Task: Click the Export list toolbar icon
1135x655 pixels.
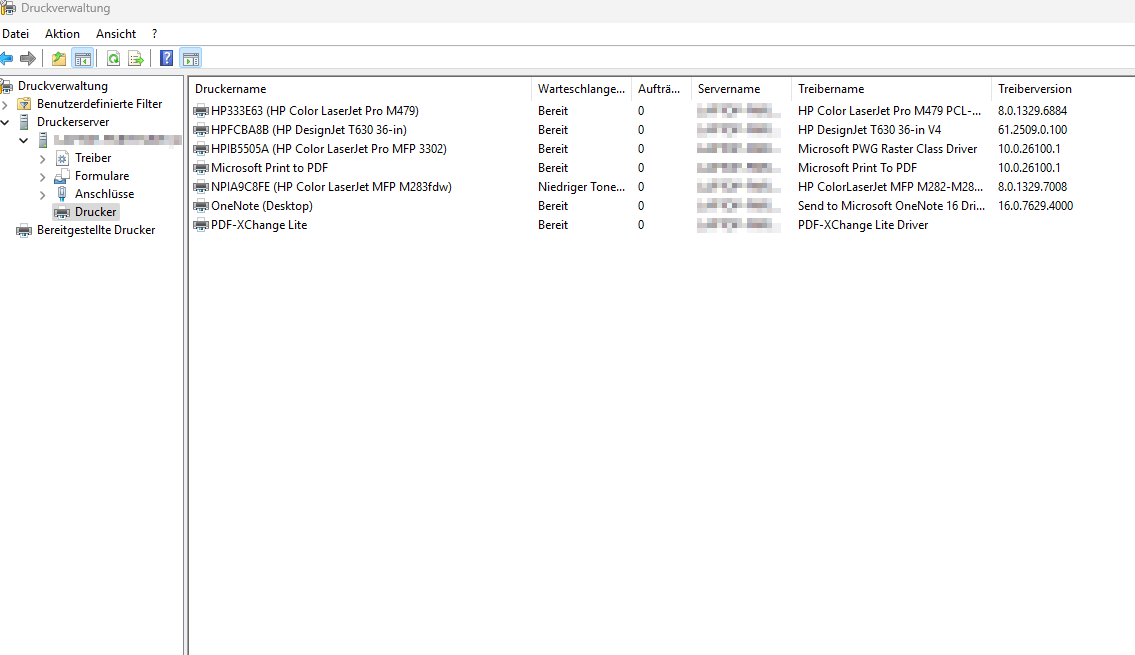Action: pos(135,58)
